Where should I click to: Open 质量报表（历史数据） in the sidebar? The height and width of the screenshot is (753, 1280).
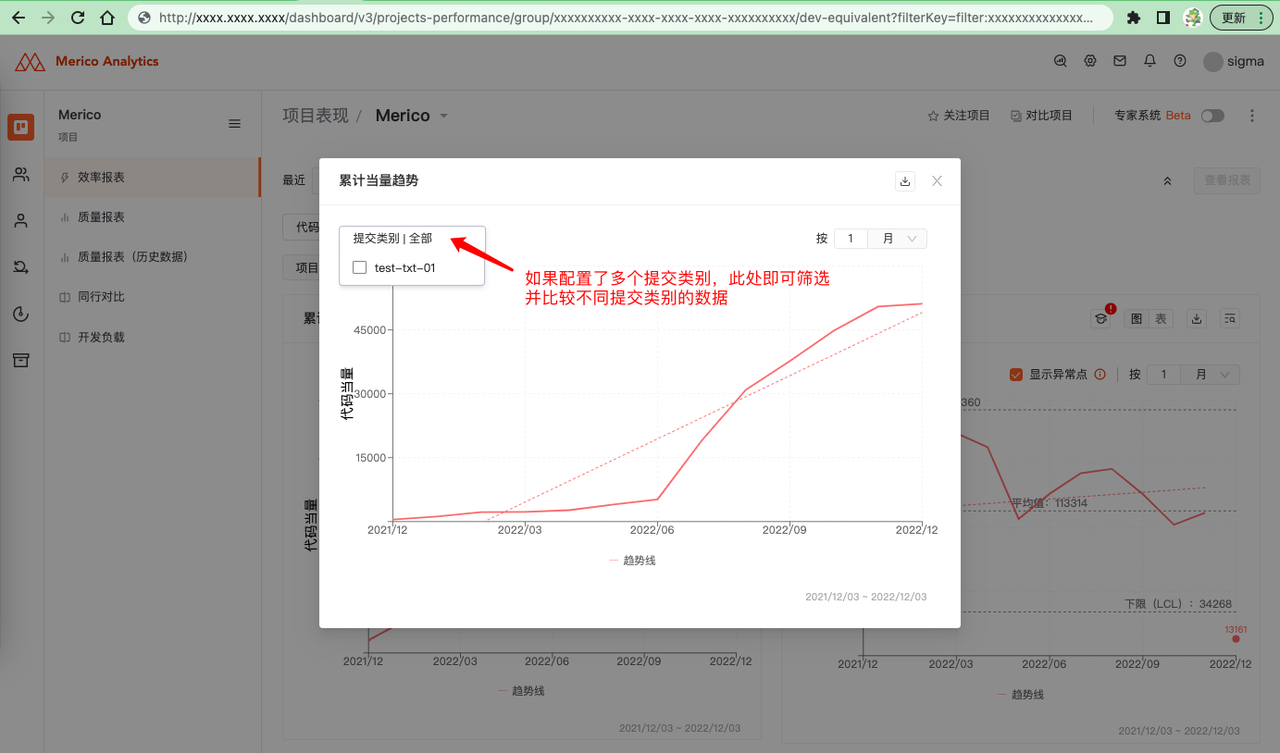click(152, 257)
